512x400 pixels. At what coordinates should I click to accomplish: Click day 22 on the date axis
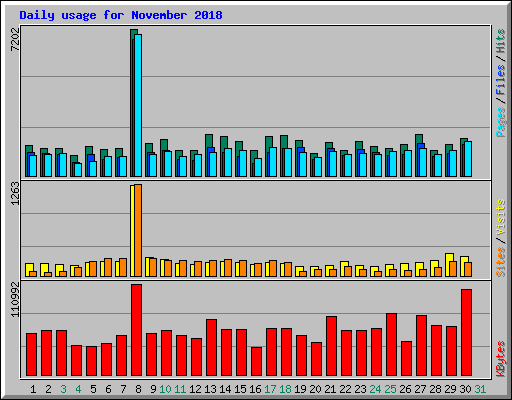345,389
